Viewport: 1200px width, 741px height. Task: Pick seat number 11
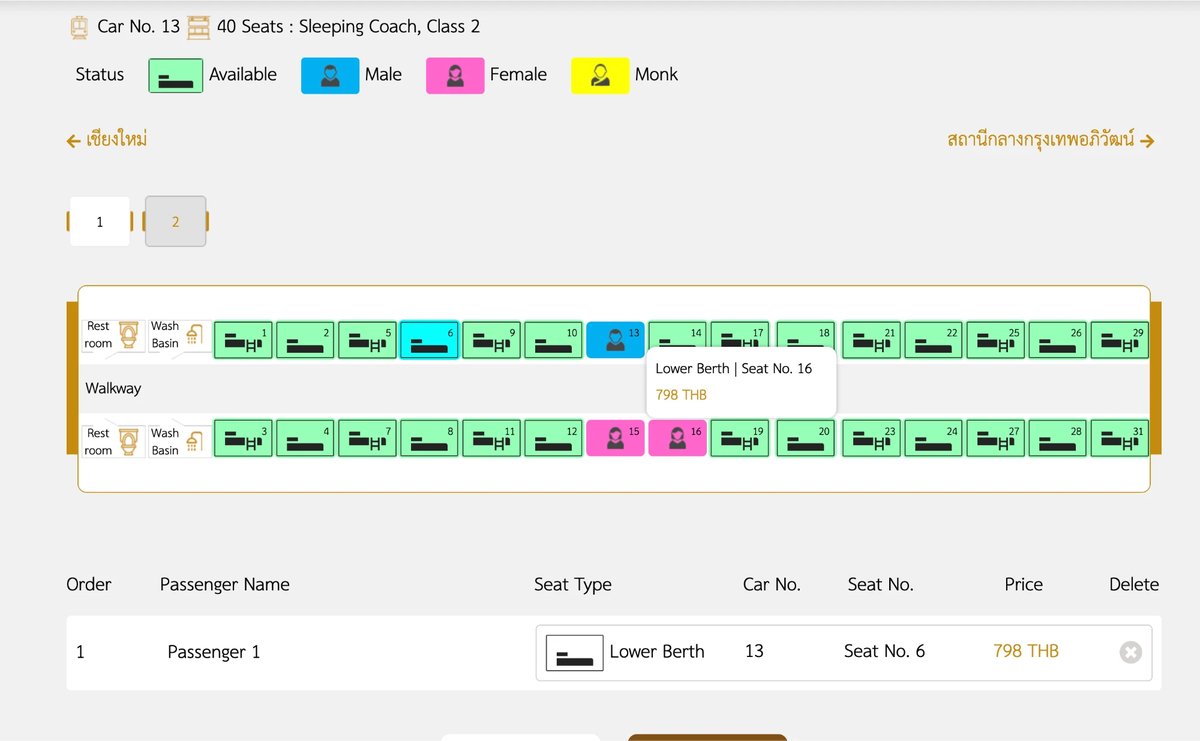[x=491, y=438]
